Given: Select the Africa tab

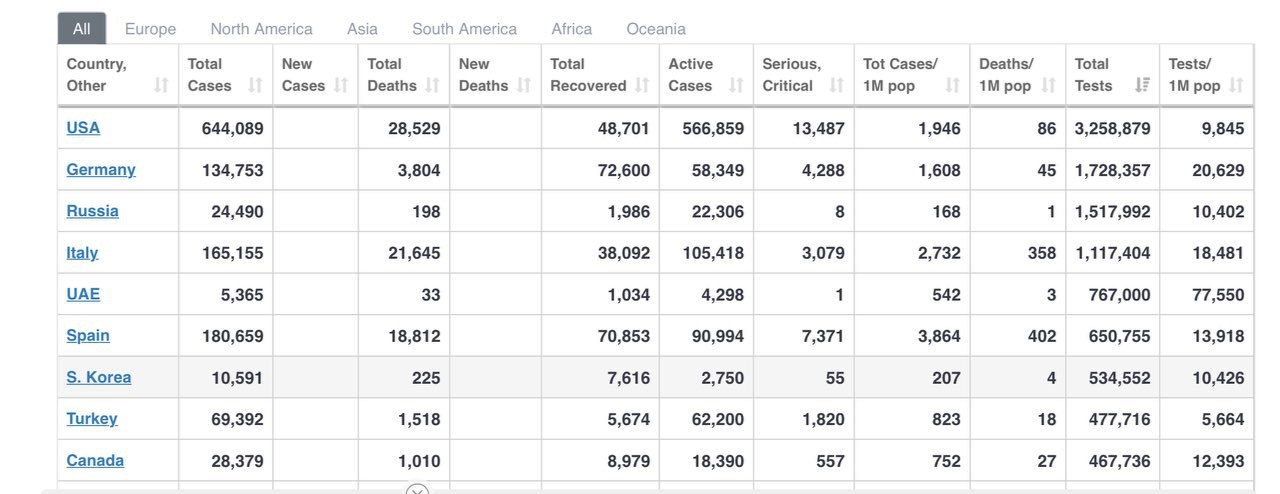Looking at the screenshot, I should (572, 29).
